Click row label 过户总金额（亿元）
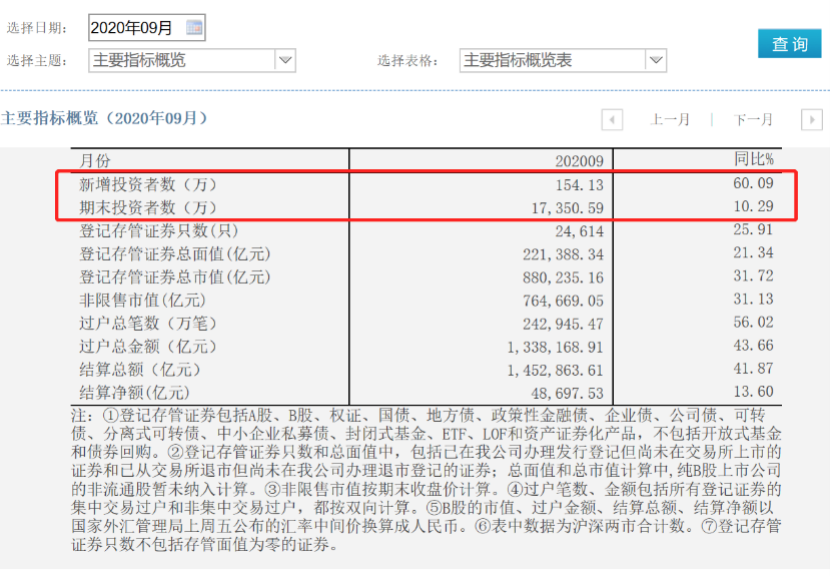Image resolution: width=832 pixels, height=576 pixels. pos(148,346)
